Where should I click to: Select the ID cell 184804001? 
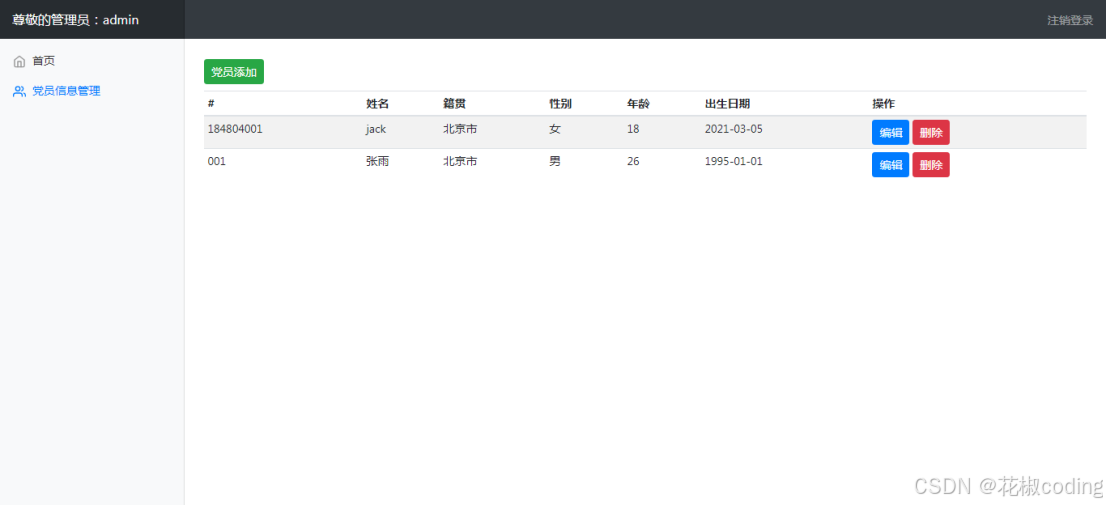(235, 129)
